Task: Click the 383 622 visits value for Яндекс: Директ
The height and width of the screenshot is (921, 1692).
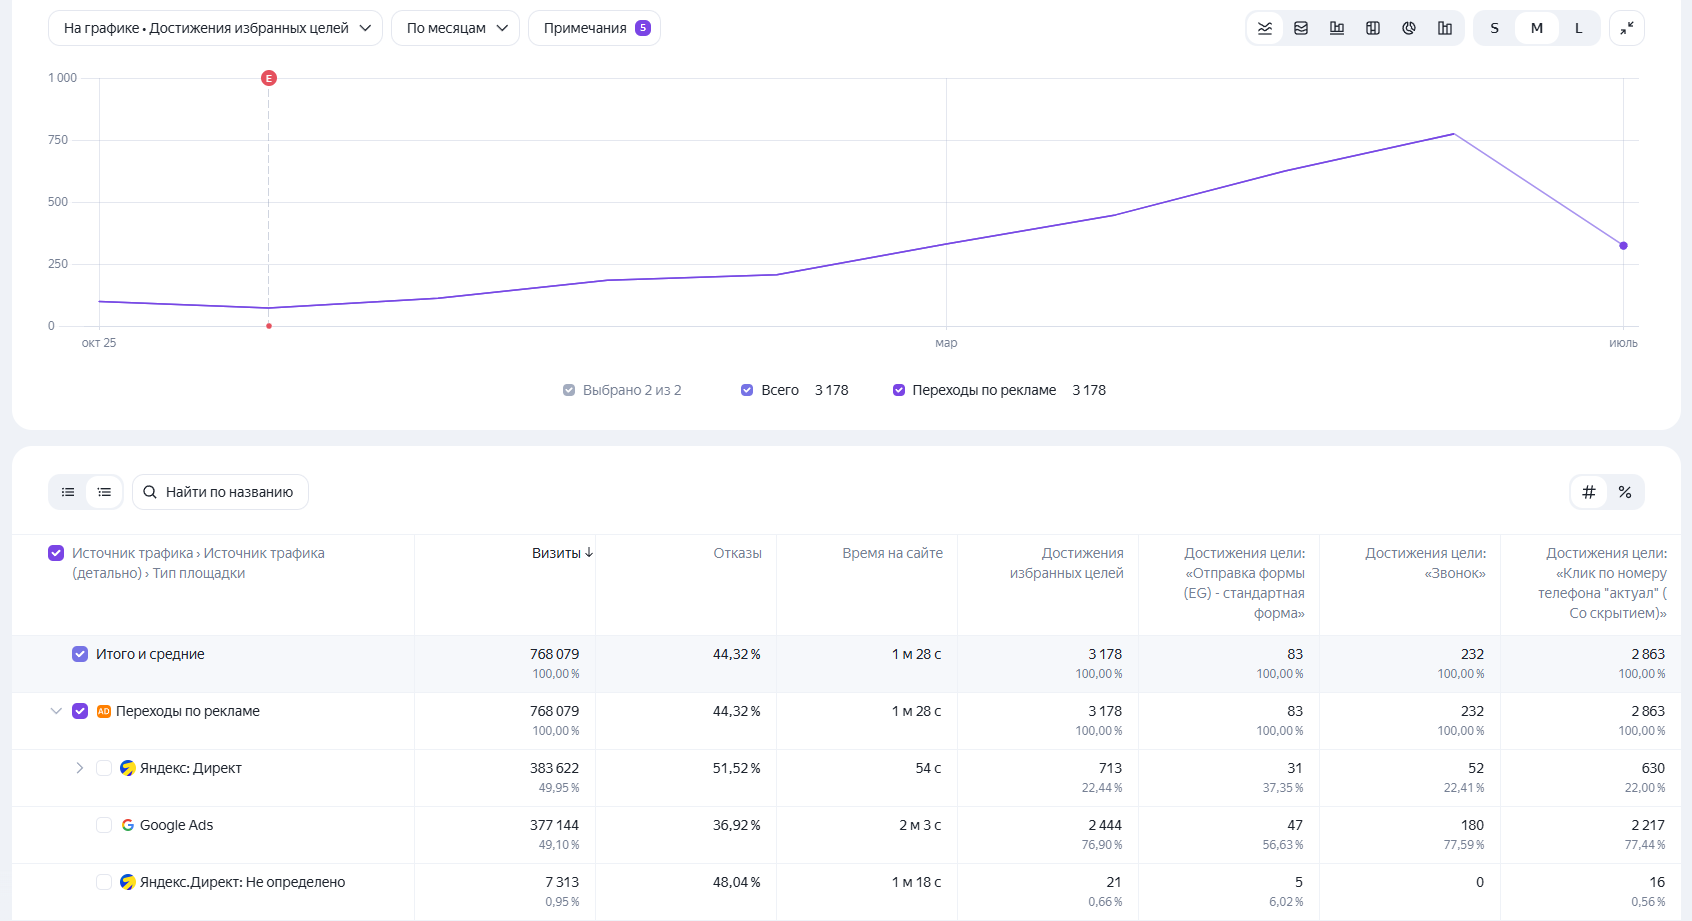Action: [554, 768]
